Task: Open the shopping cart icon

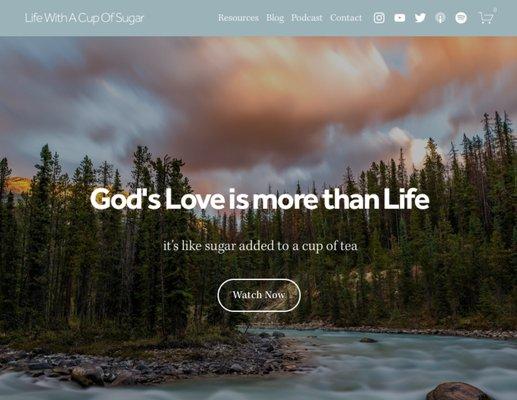Action: (486, 18)
